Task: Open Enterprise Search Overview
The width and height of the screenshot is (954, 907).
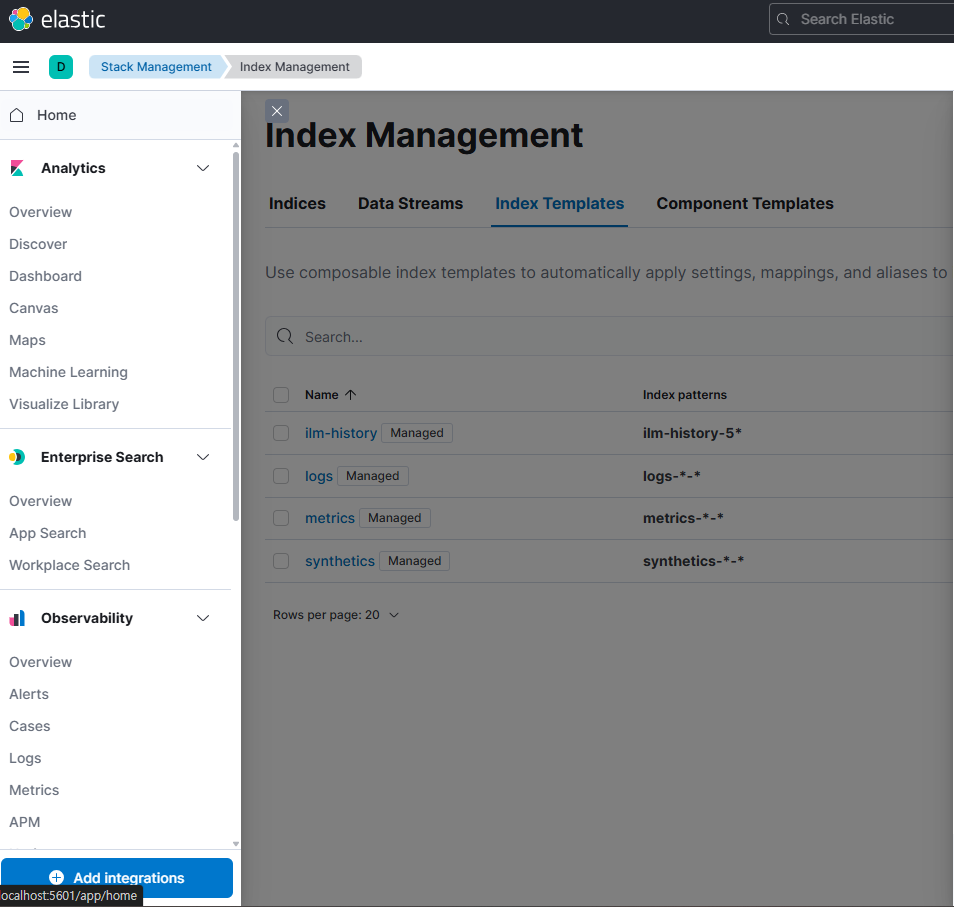Action: click(x=41, y=501)
